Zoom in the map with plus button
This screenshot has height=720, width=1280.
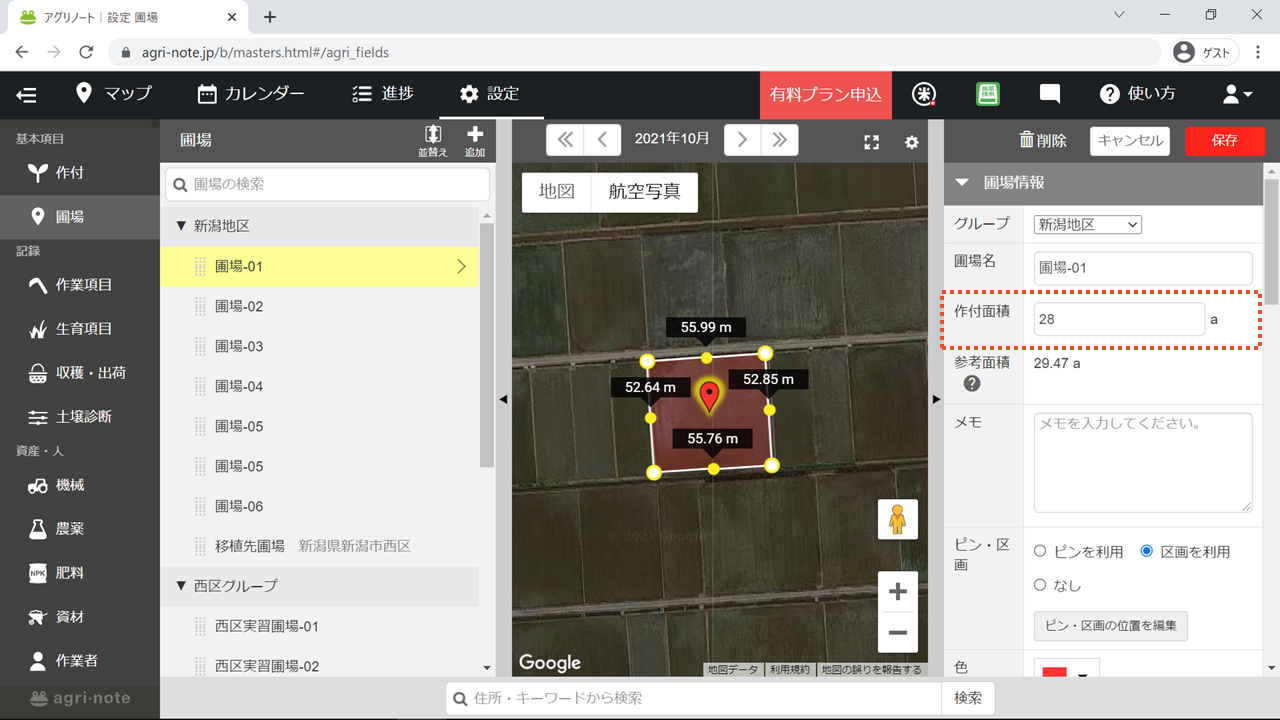click(x=897, y=592)
